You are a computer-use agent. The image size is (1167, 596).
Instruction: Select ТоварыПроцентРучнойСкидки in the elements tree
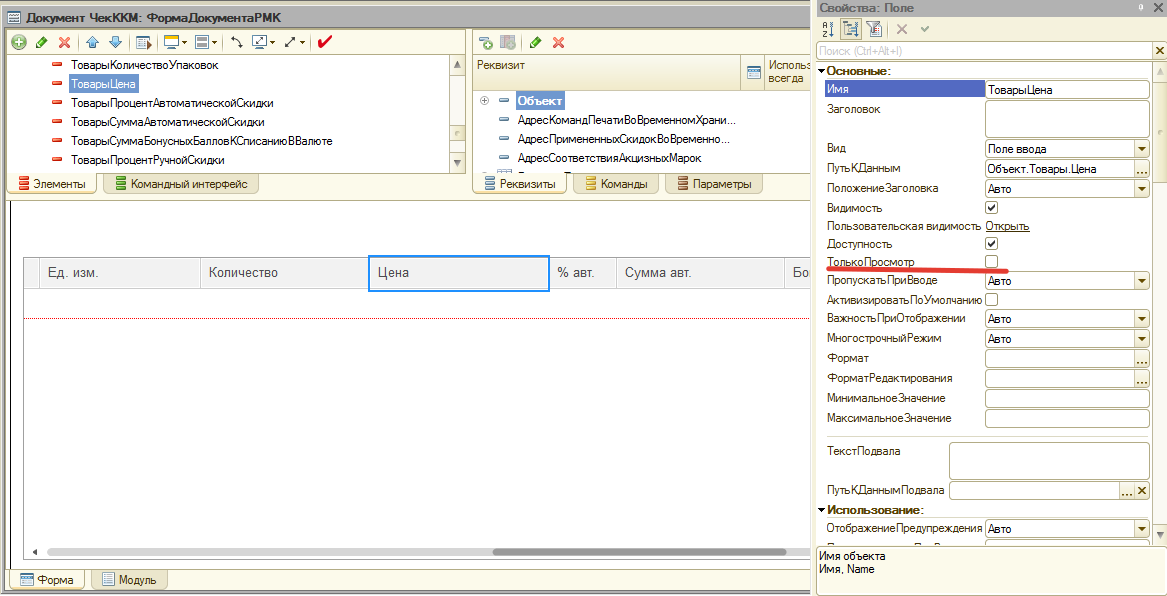148,159
